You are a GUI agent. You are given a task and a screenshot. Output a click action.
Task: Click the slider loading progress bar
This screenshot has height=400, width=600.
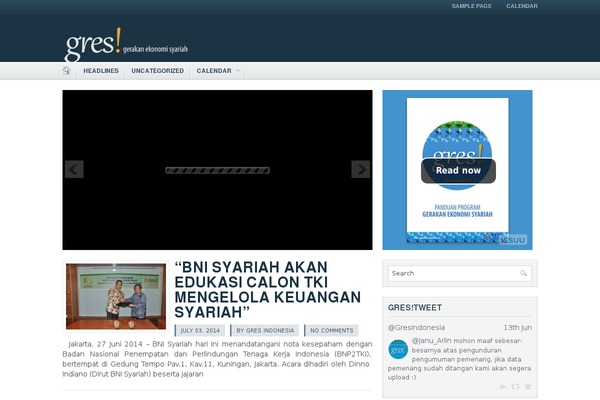click(x=217, y=170)
